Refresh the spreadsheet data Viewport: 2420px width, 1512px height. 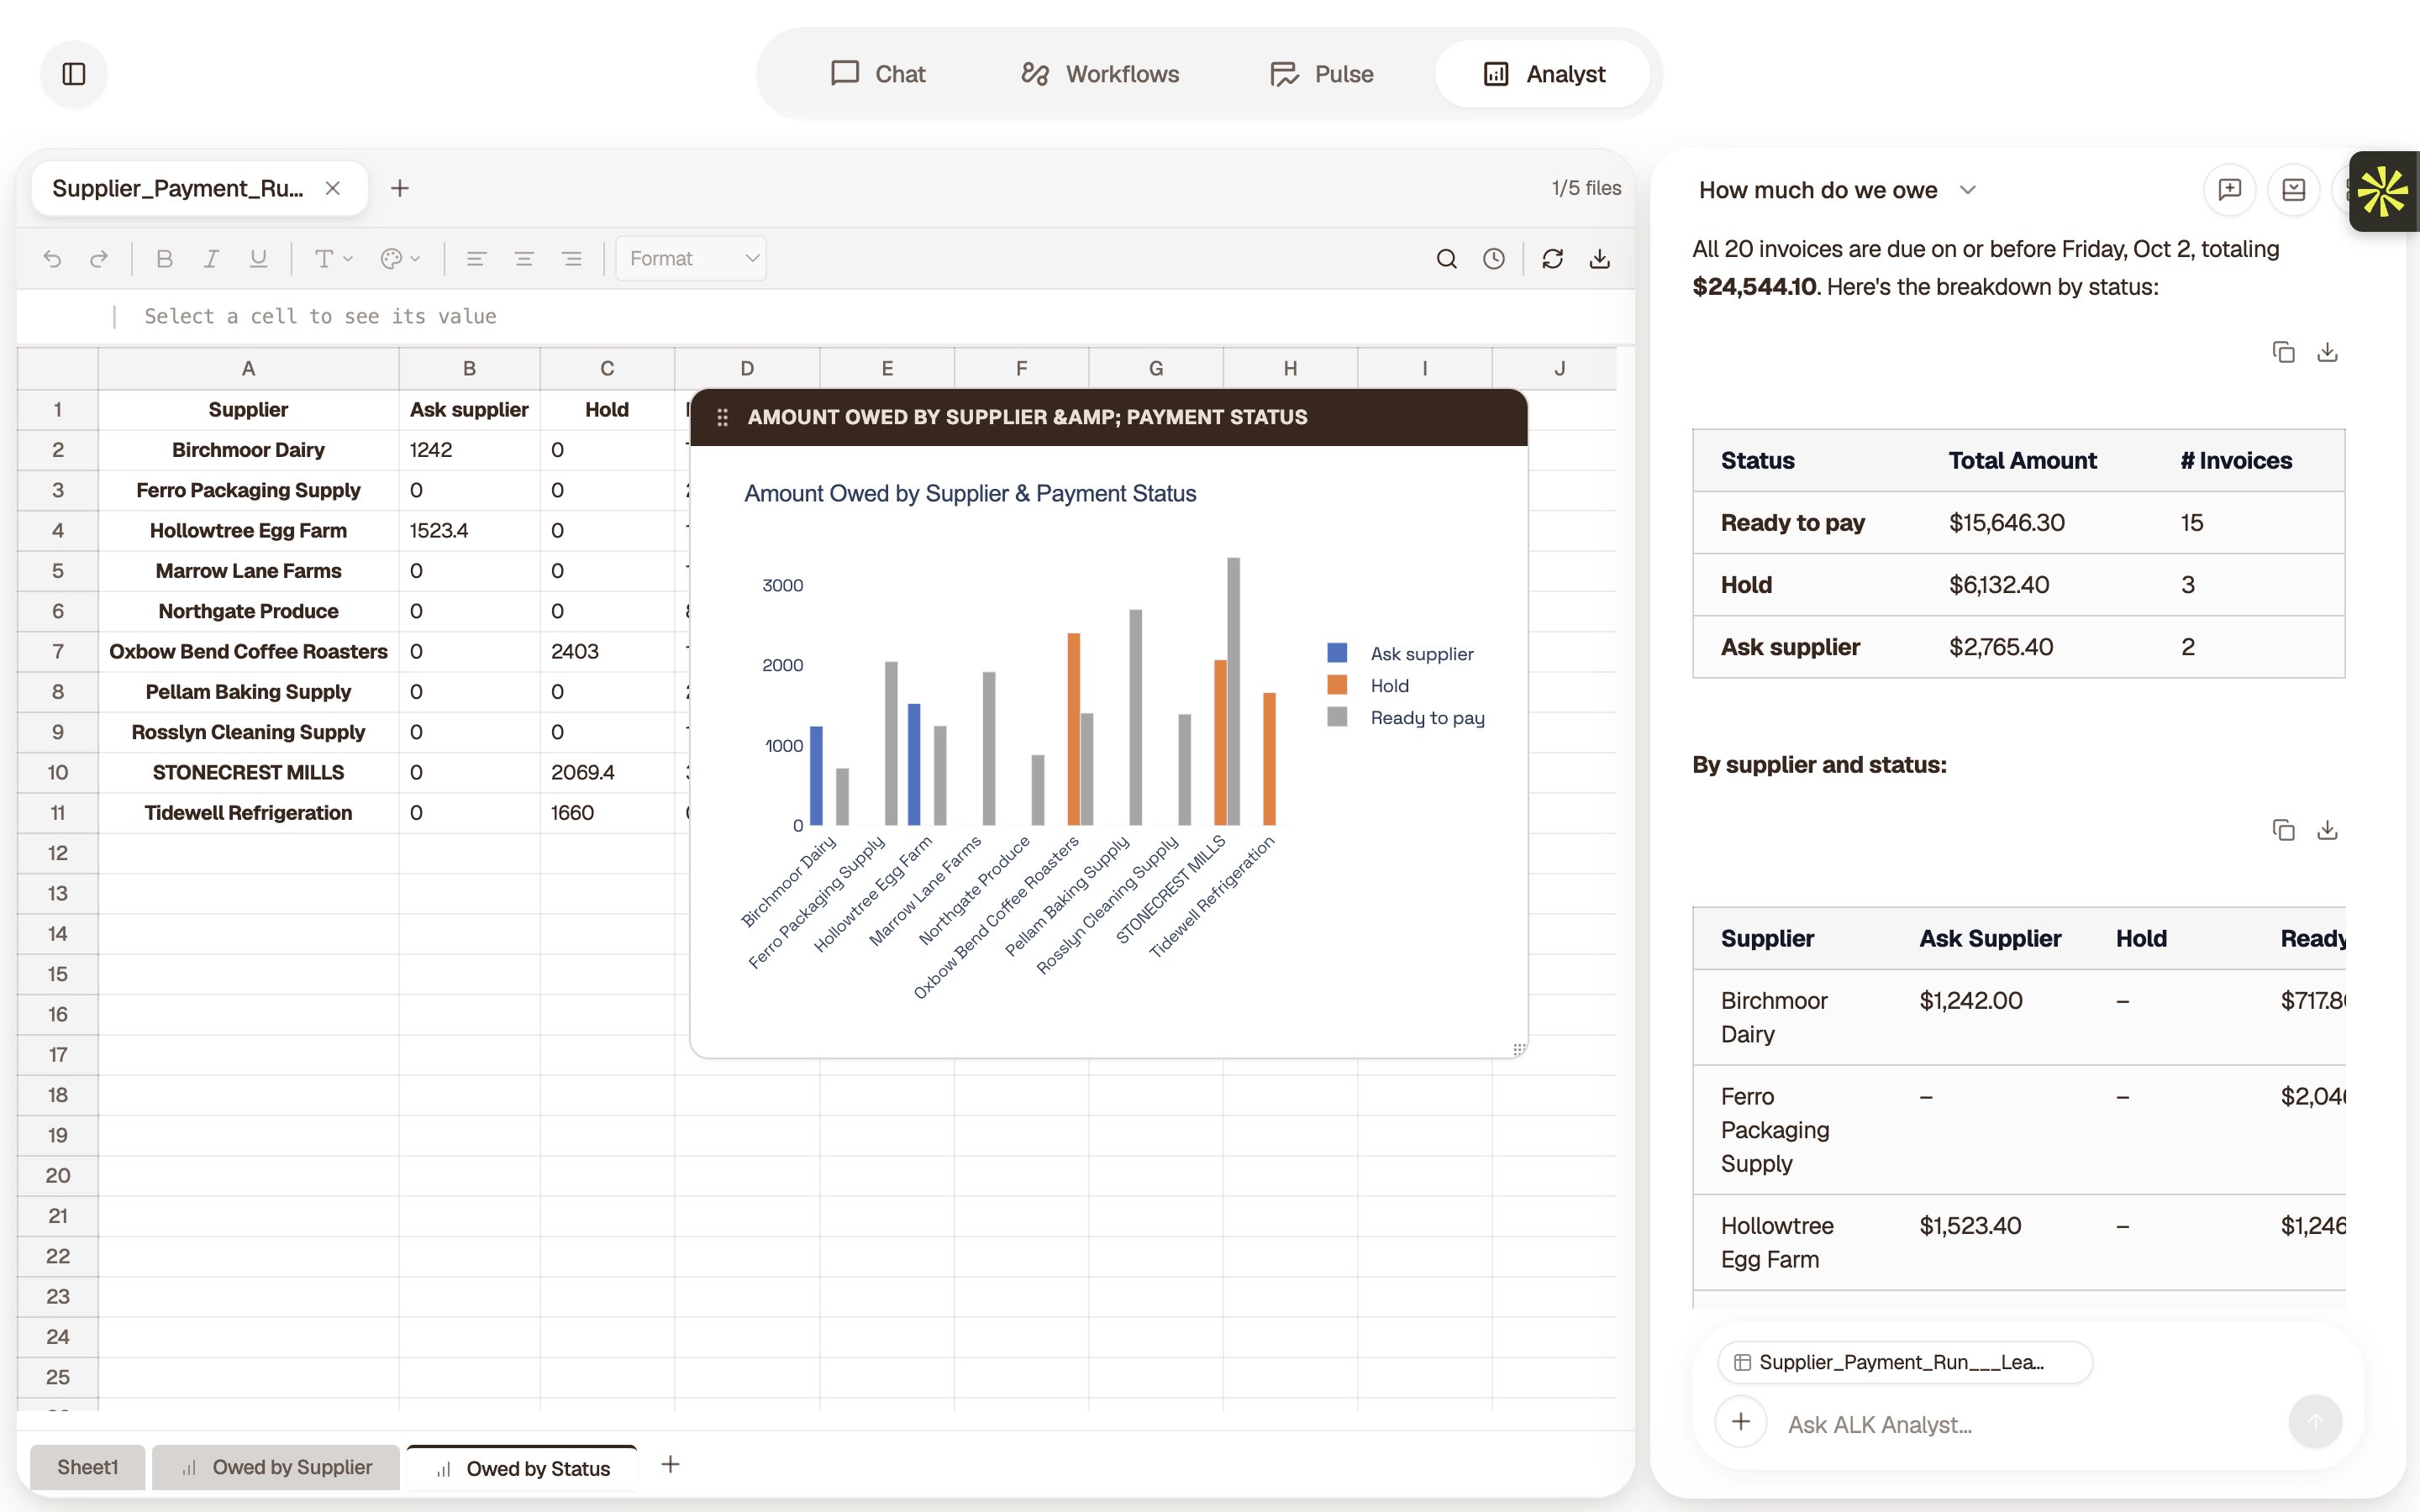[x=1552, y=259]
